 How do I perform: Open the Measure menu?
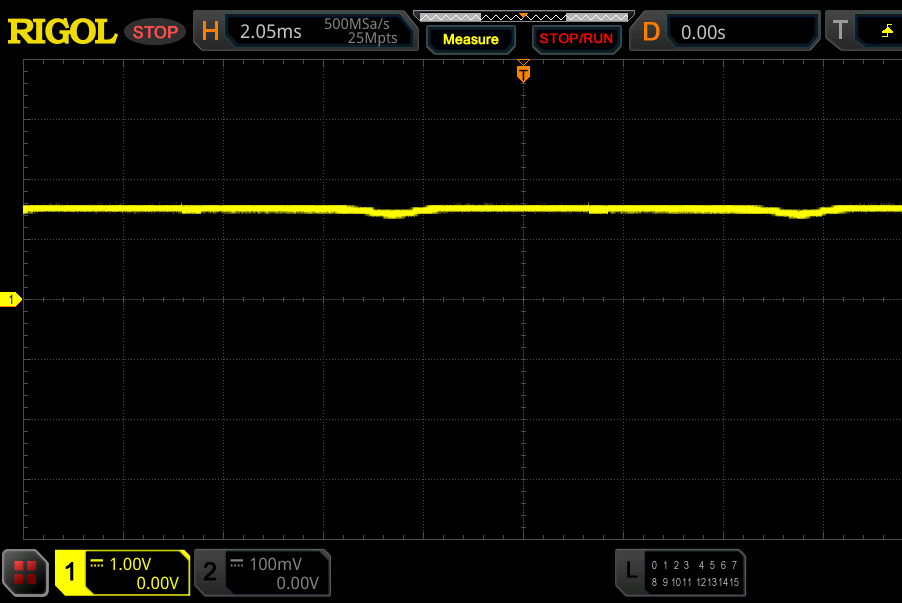click(471, 39)
